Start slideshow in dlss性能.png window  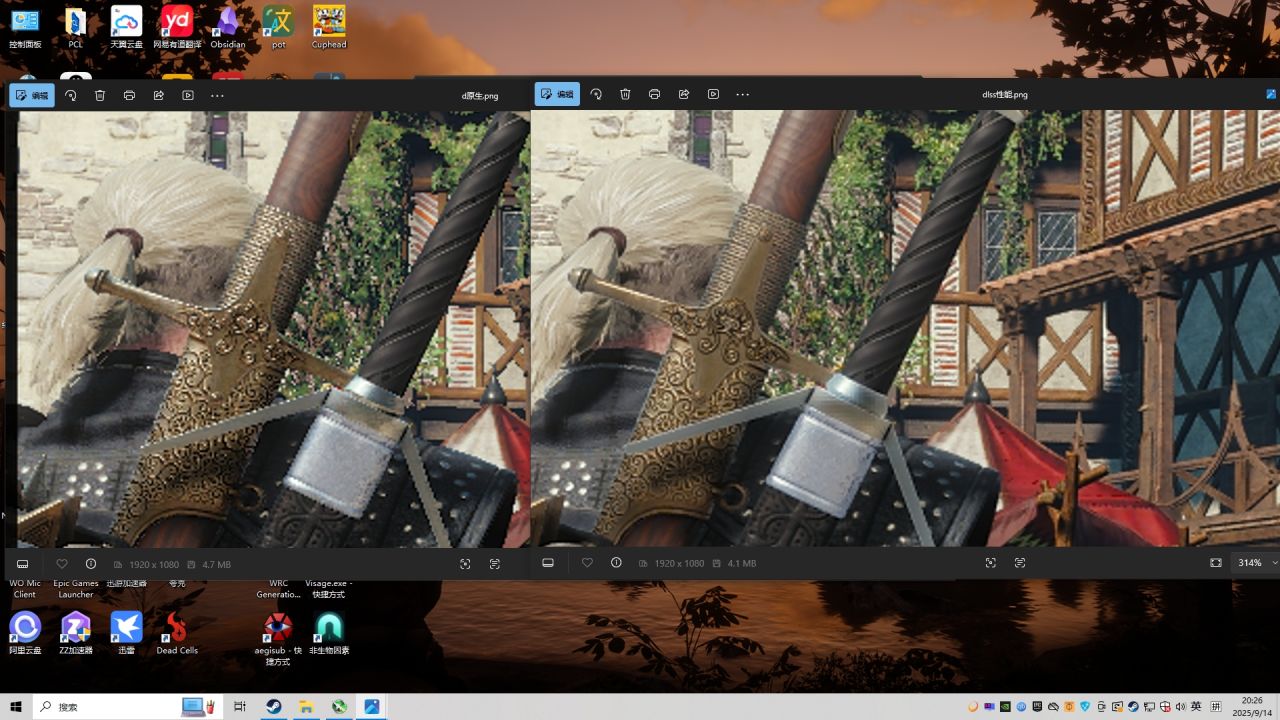tap(713, 94)
